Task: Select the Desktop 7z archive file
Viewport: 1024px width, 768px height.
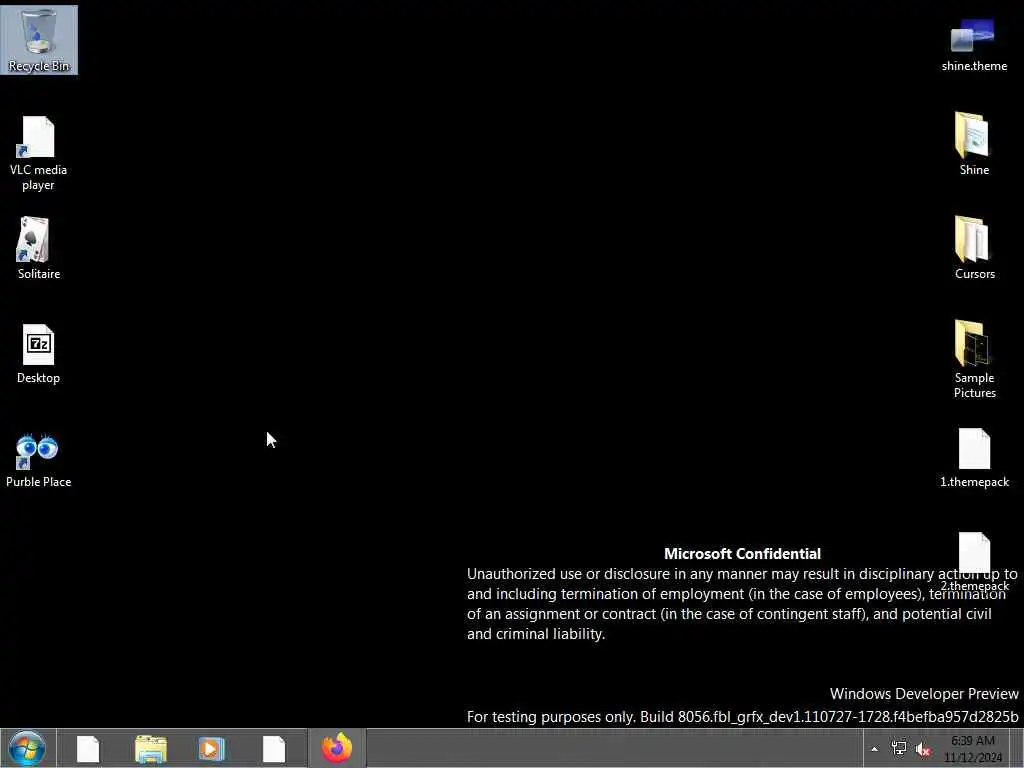Action: (x=38, y=354)
